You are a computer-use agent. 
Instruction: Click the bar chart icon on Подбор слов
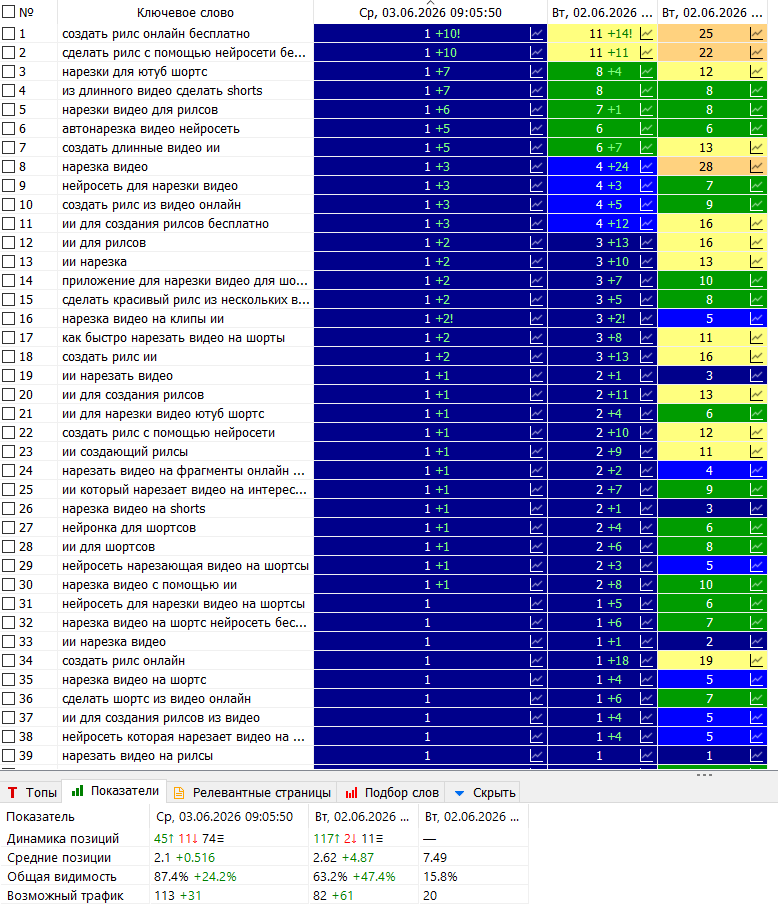[351, 793]
